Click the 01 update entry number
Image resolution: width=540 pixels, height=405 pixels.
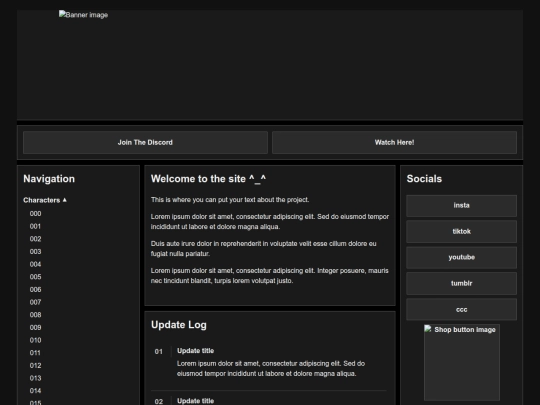pyautogui.click(x=158, y=352)
